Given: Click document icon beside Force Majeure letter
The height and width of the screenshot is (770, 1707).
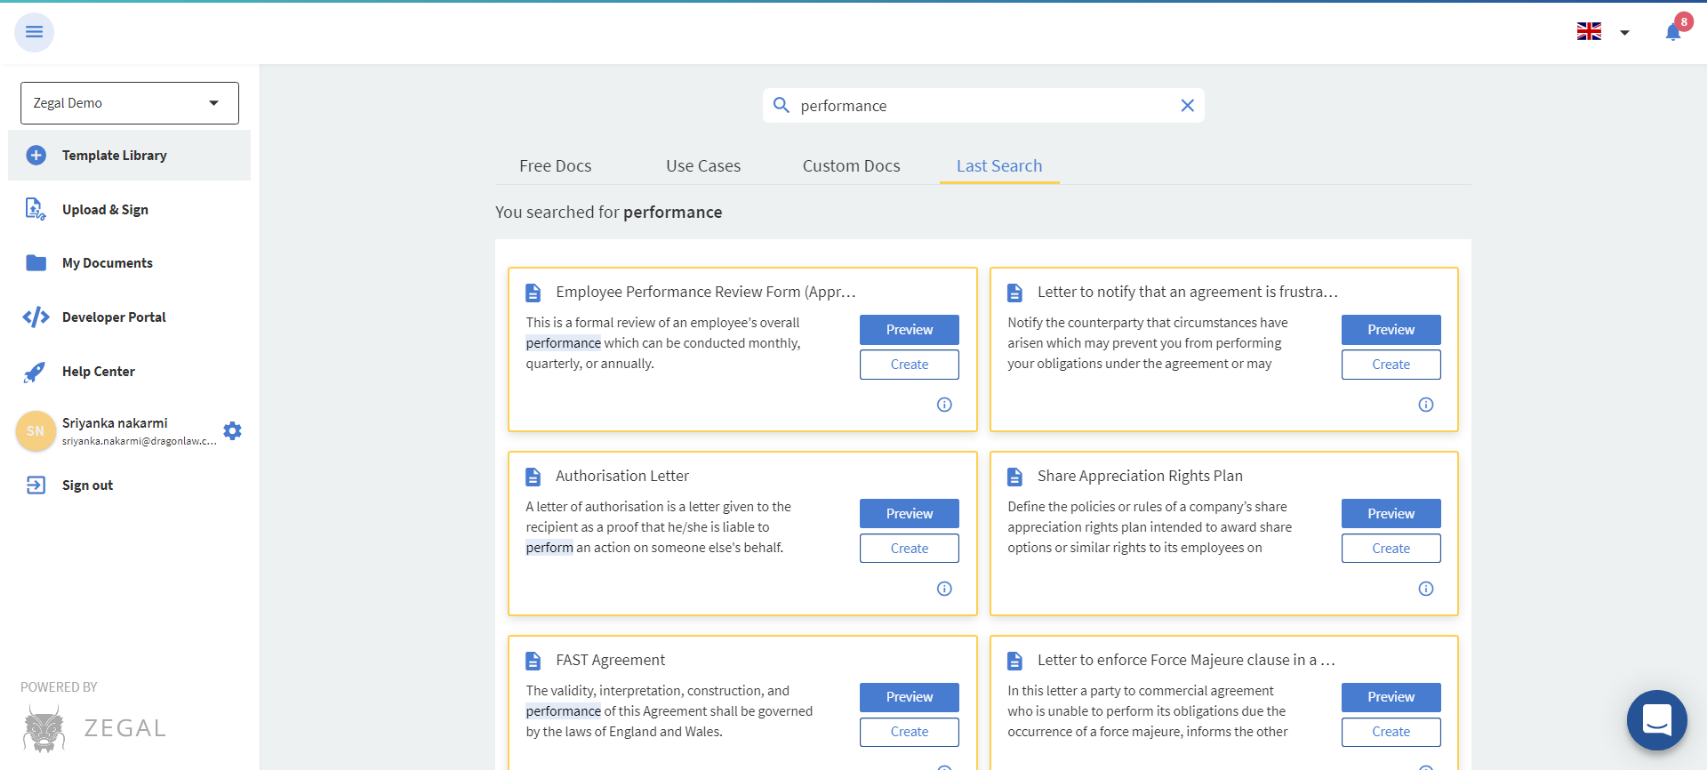Looking at the screenshot, I should (x=1015, y=661).
